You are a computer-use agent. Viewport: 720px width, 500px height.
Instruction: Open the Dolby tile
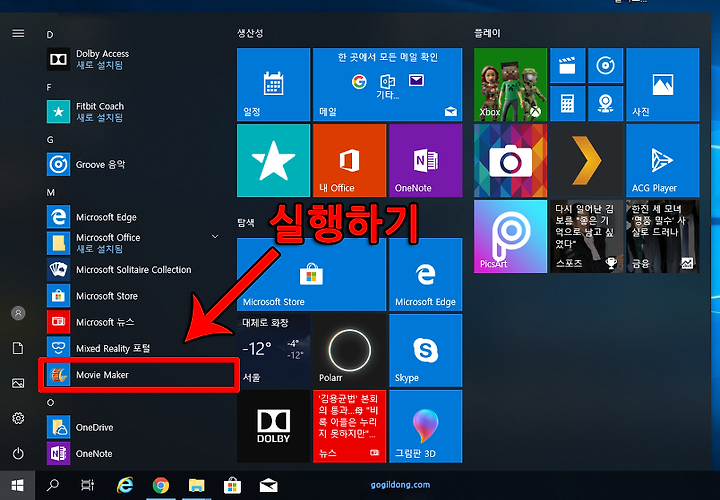[273, 427]
